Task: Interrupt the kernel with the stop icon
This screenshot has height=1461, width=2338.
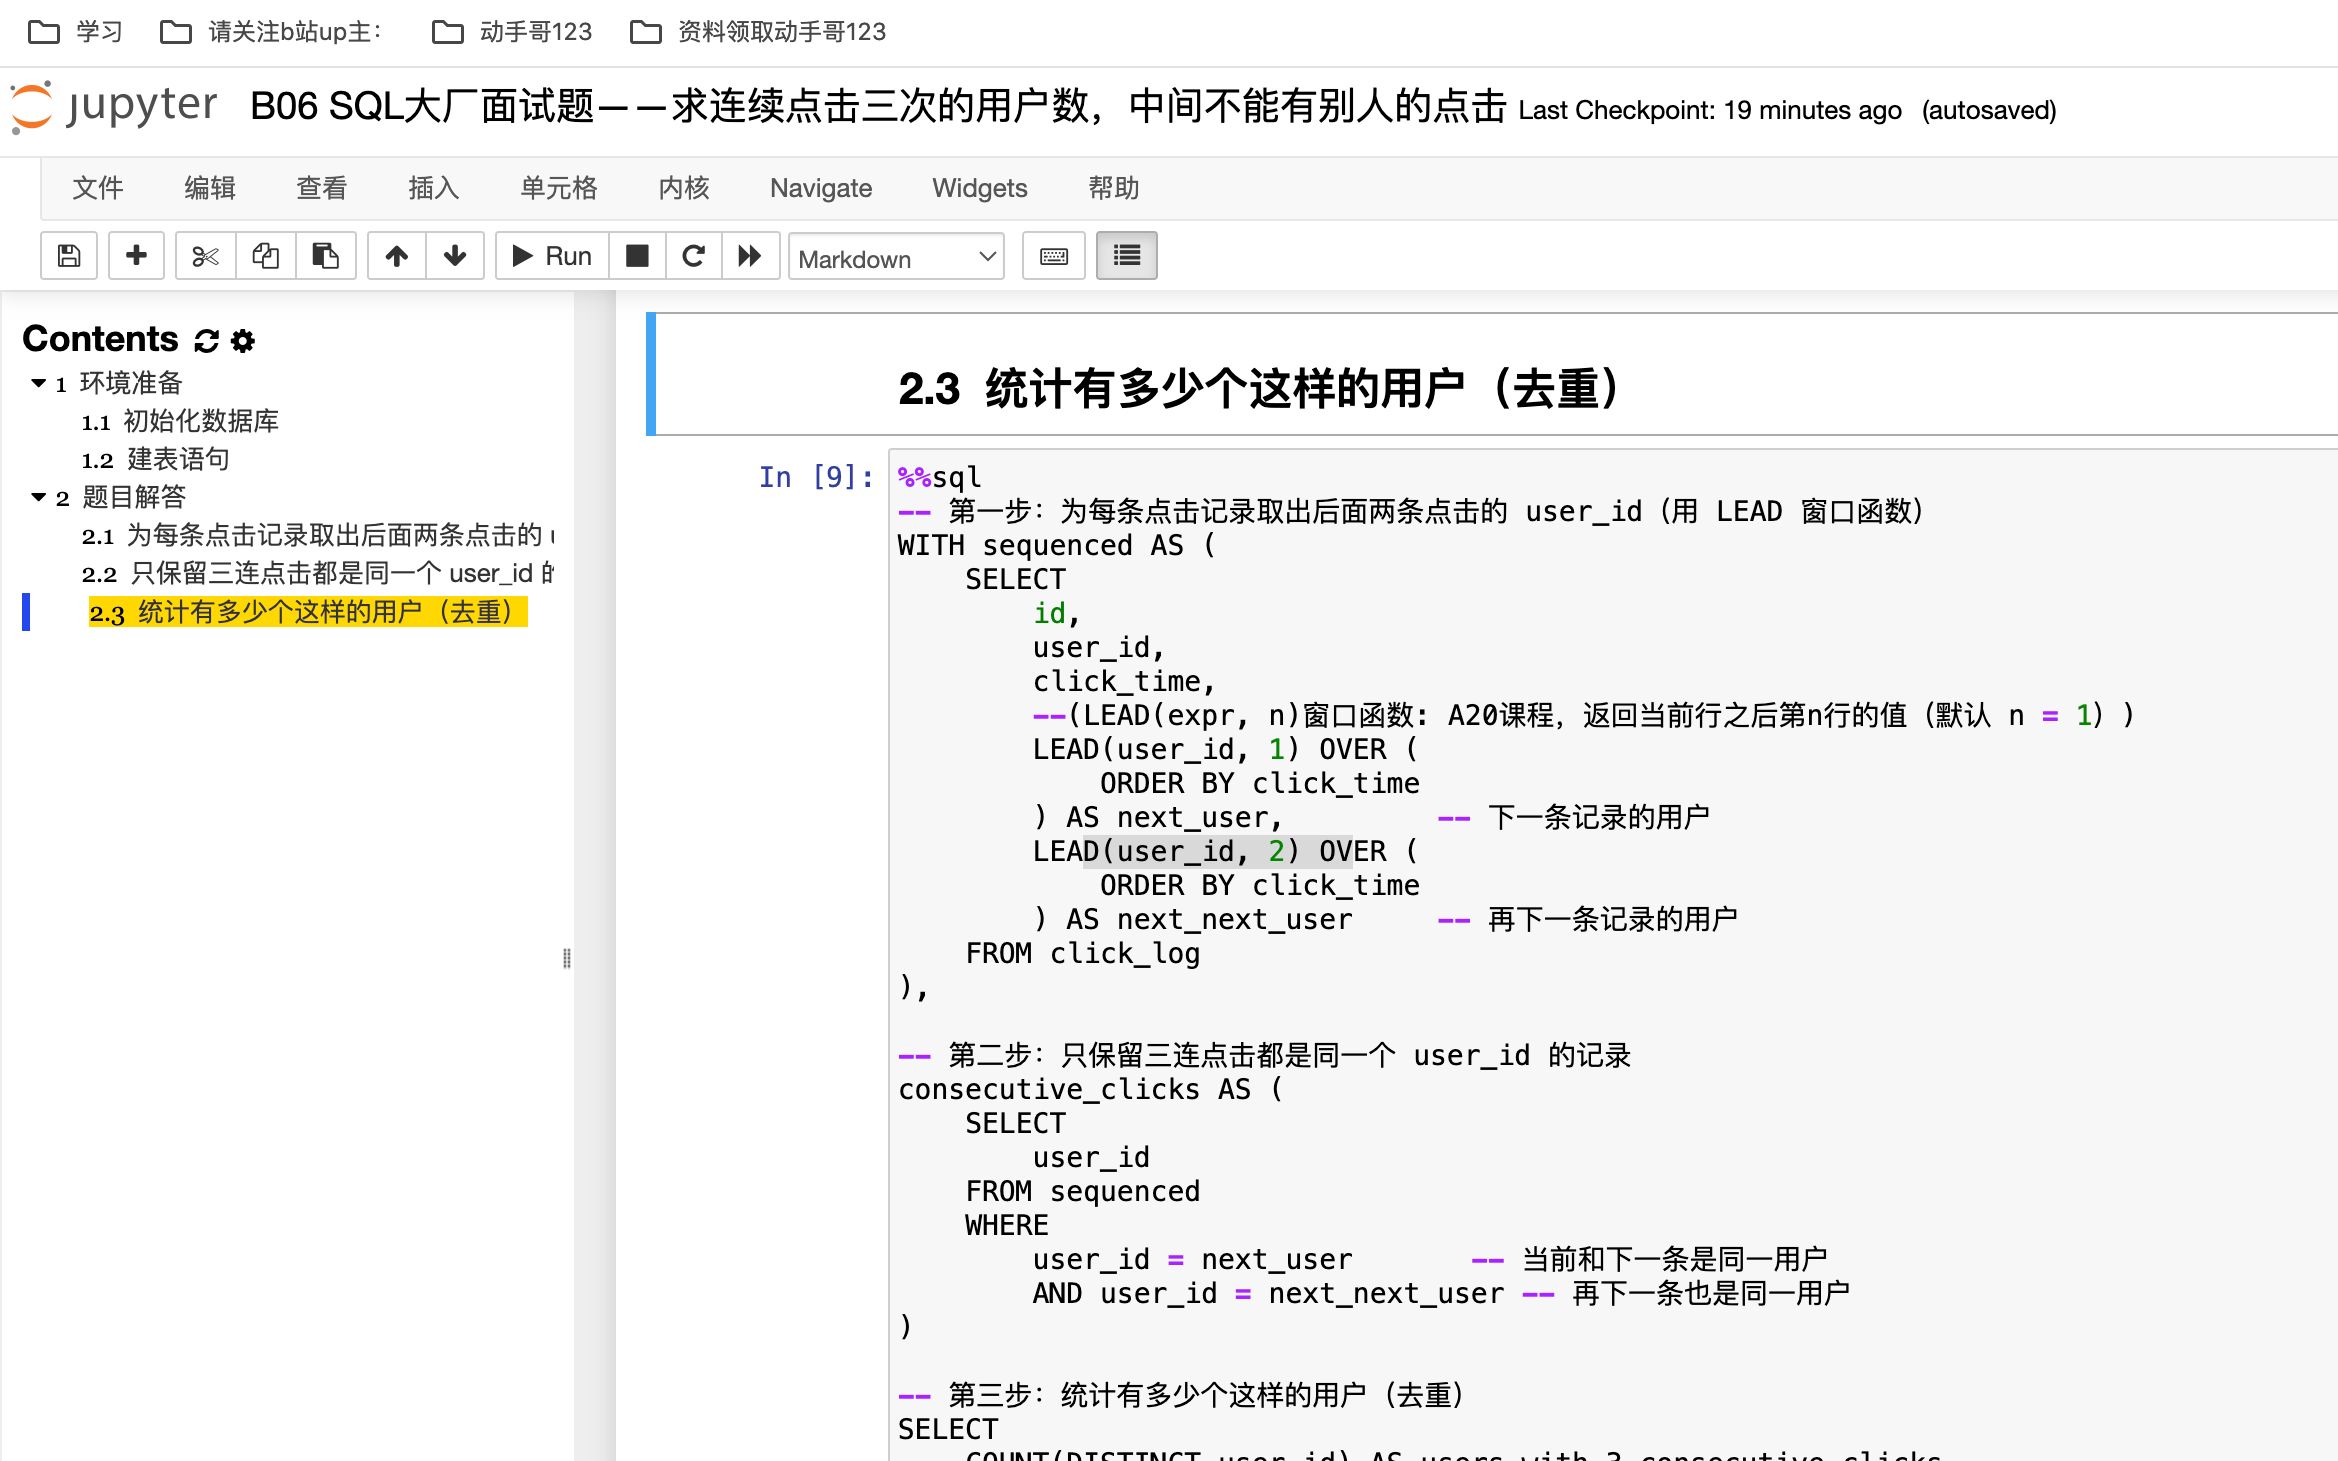Action: click(x=635, y=256)
